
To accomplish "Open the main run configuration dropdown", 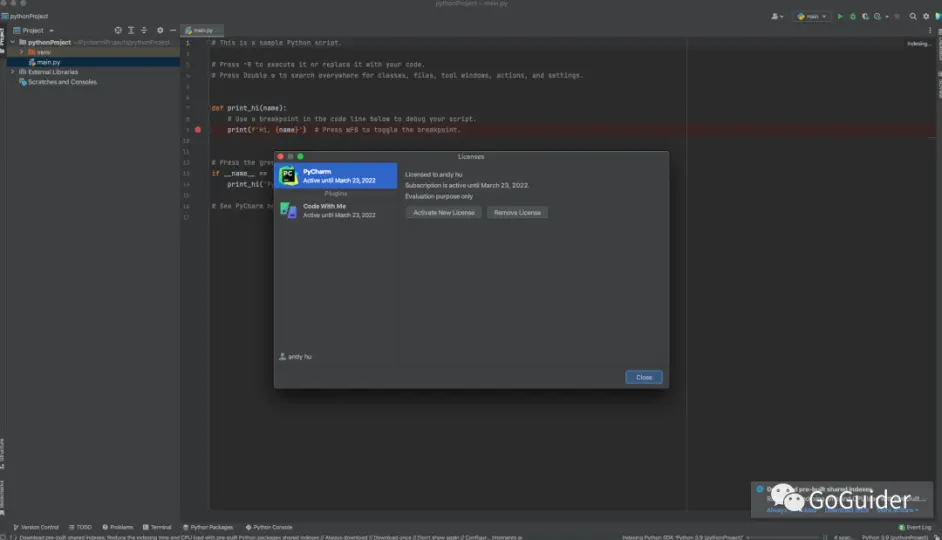I will point(812,16).
